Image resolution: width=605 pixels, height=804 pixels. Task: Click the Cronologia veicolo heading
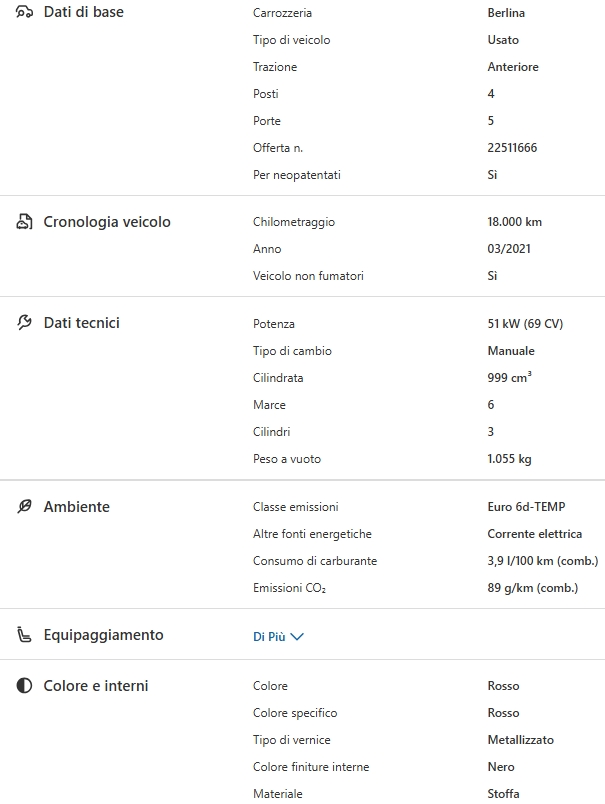pos(107,222)
